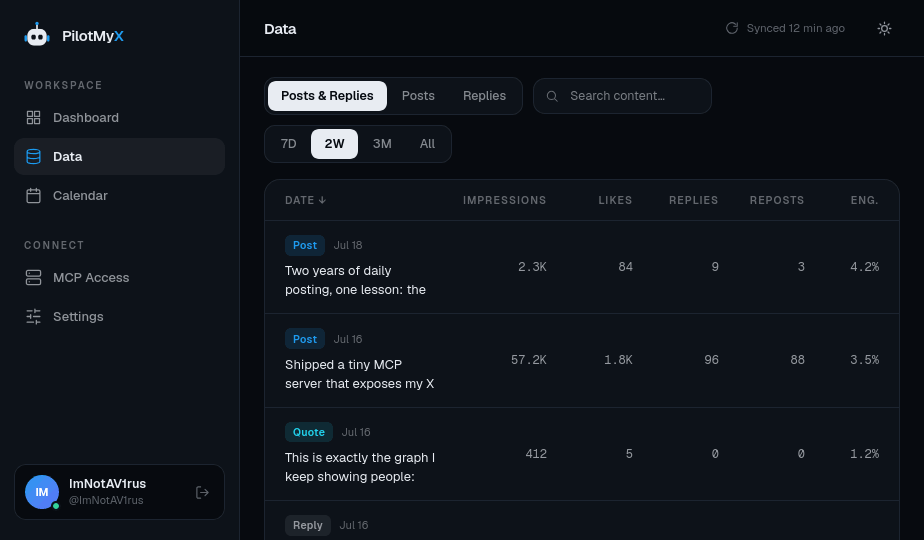Click the Reply badge
Screen dimensions: 924x540
(308, 525)
